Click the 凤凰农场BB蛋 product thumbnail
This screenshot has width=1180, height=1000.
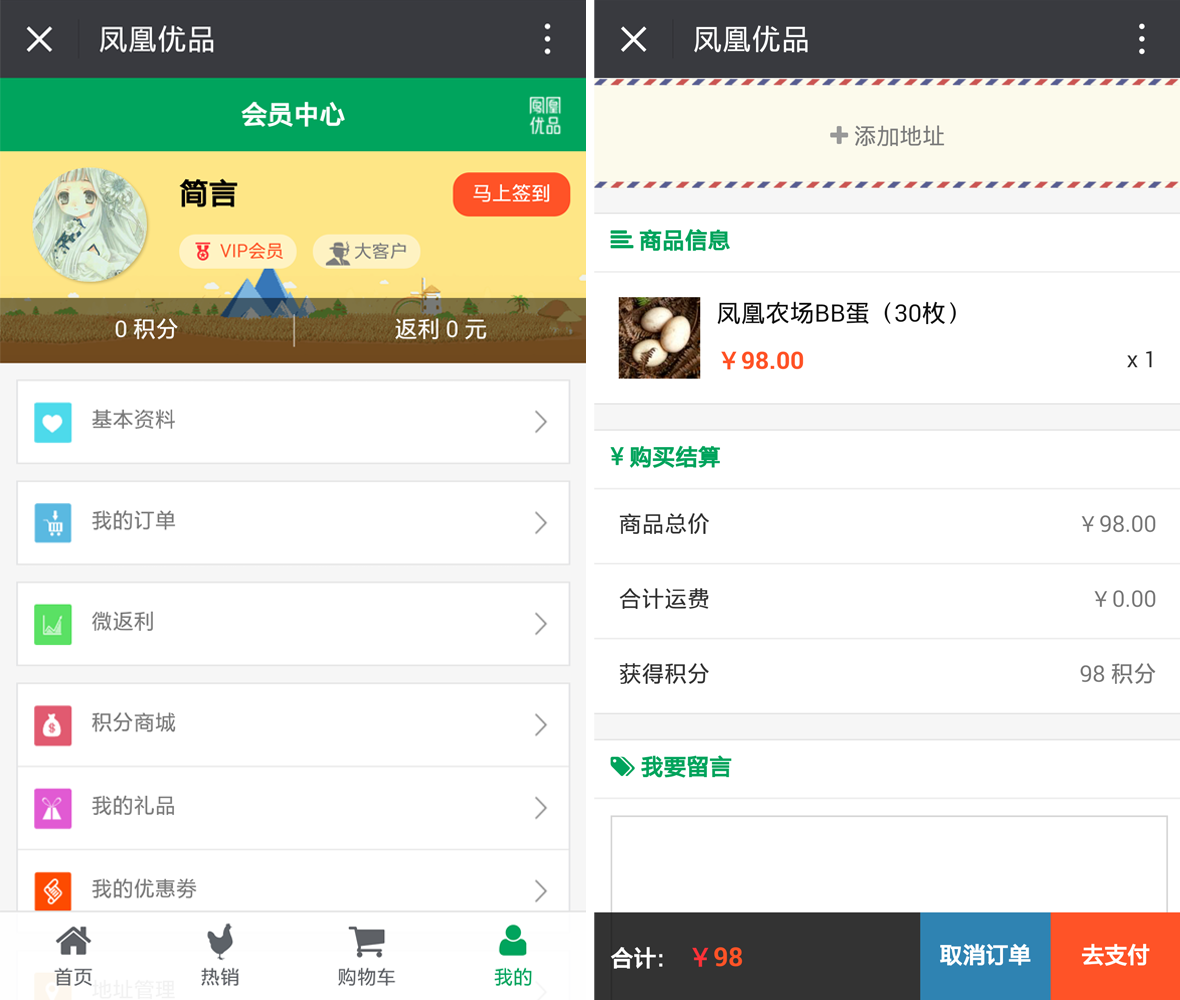point(659,338)
